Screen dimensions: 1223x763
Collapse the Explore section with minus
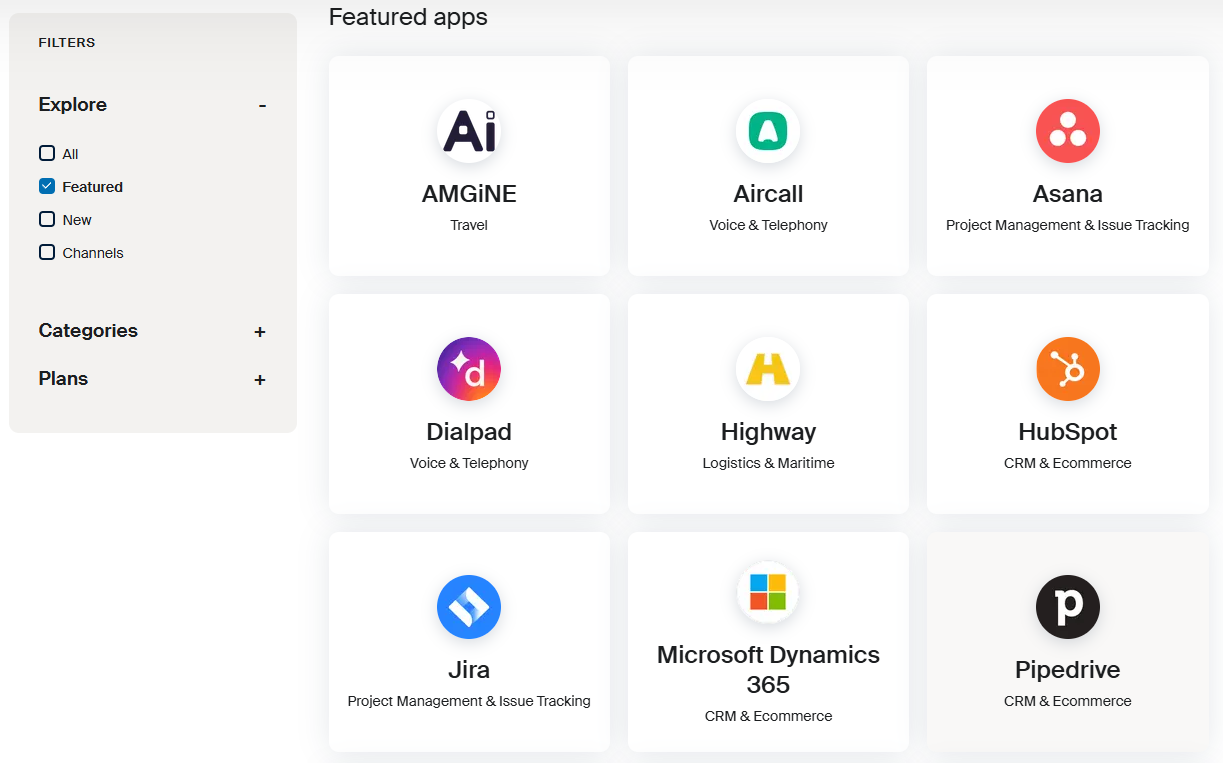(x=262, y=105)
